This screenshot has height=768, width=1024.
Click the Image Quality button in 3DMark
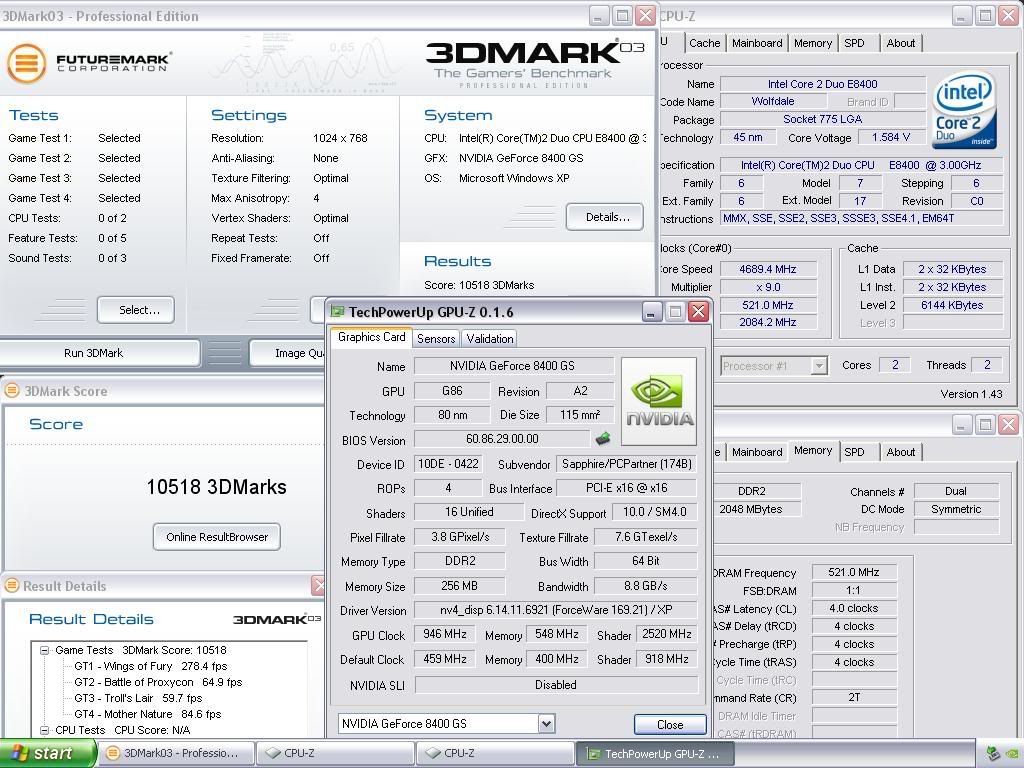(288, 353)
